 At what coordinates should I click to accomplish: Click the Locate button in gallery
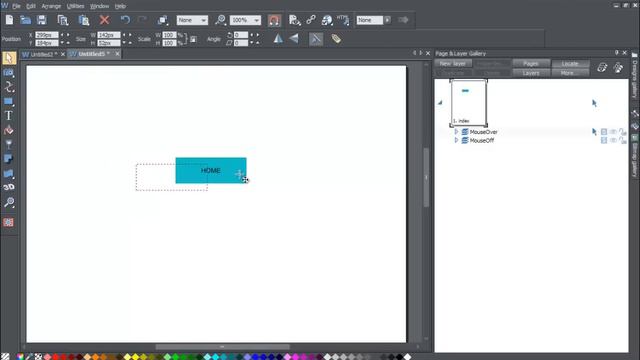pos(570,64)
